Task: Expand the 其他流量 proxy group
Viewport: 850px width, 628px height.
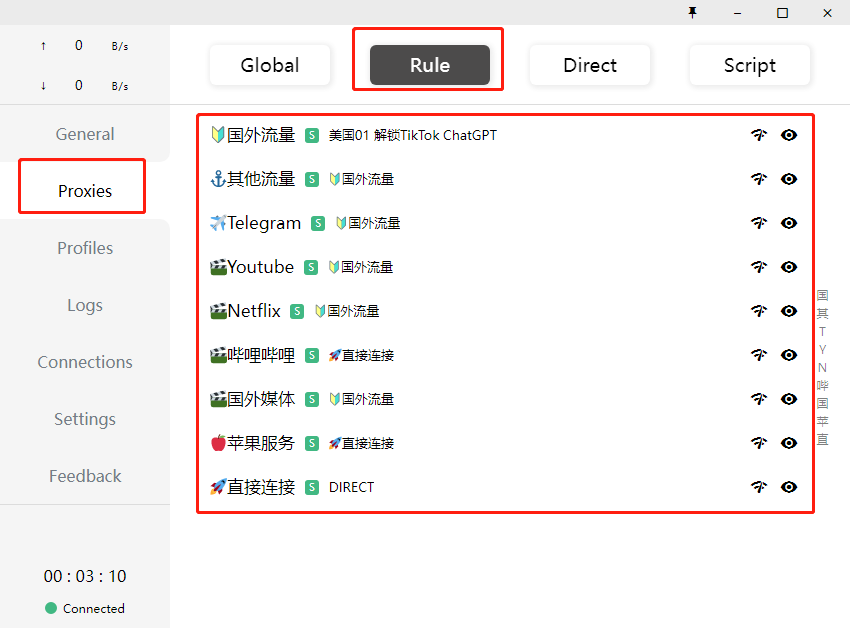Action: click(x=504, y=179)
